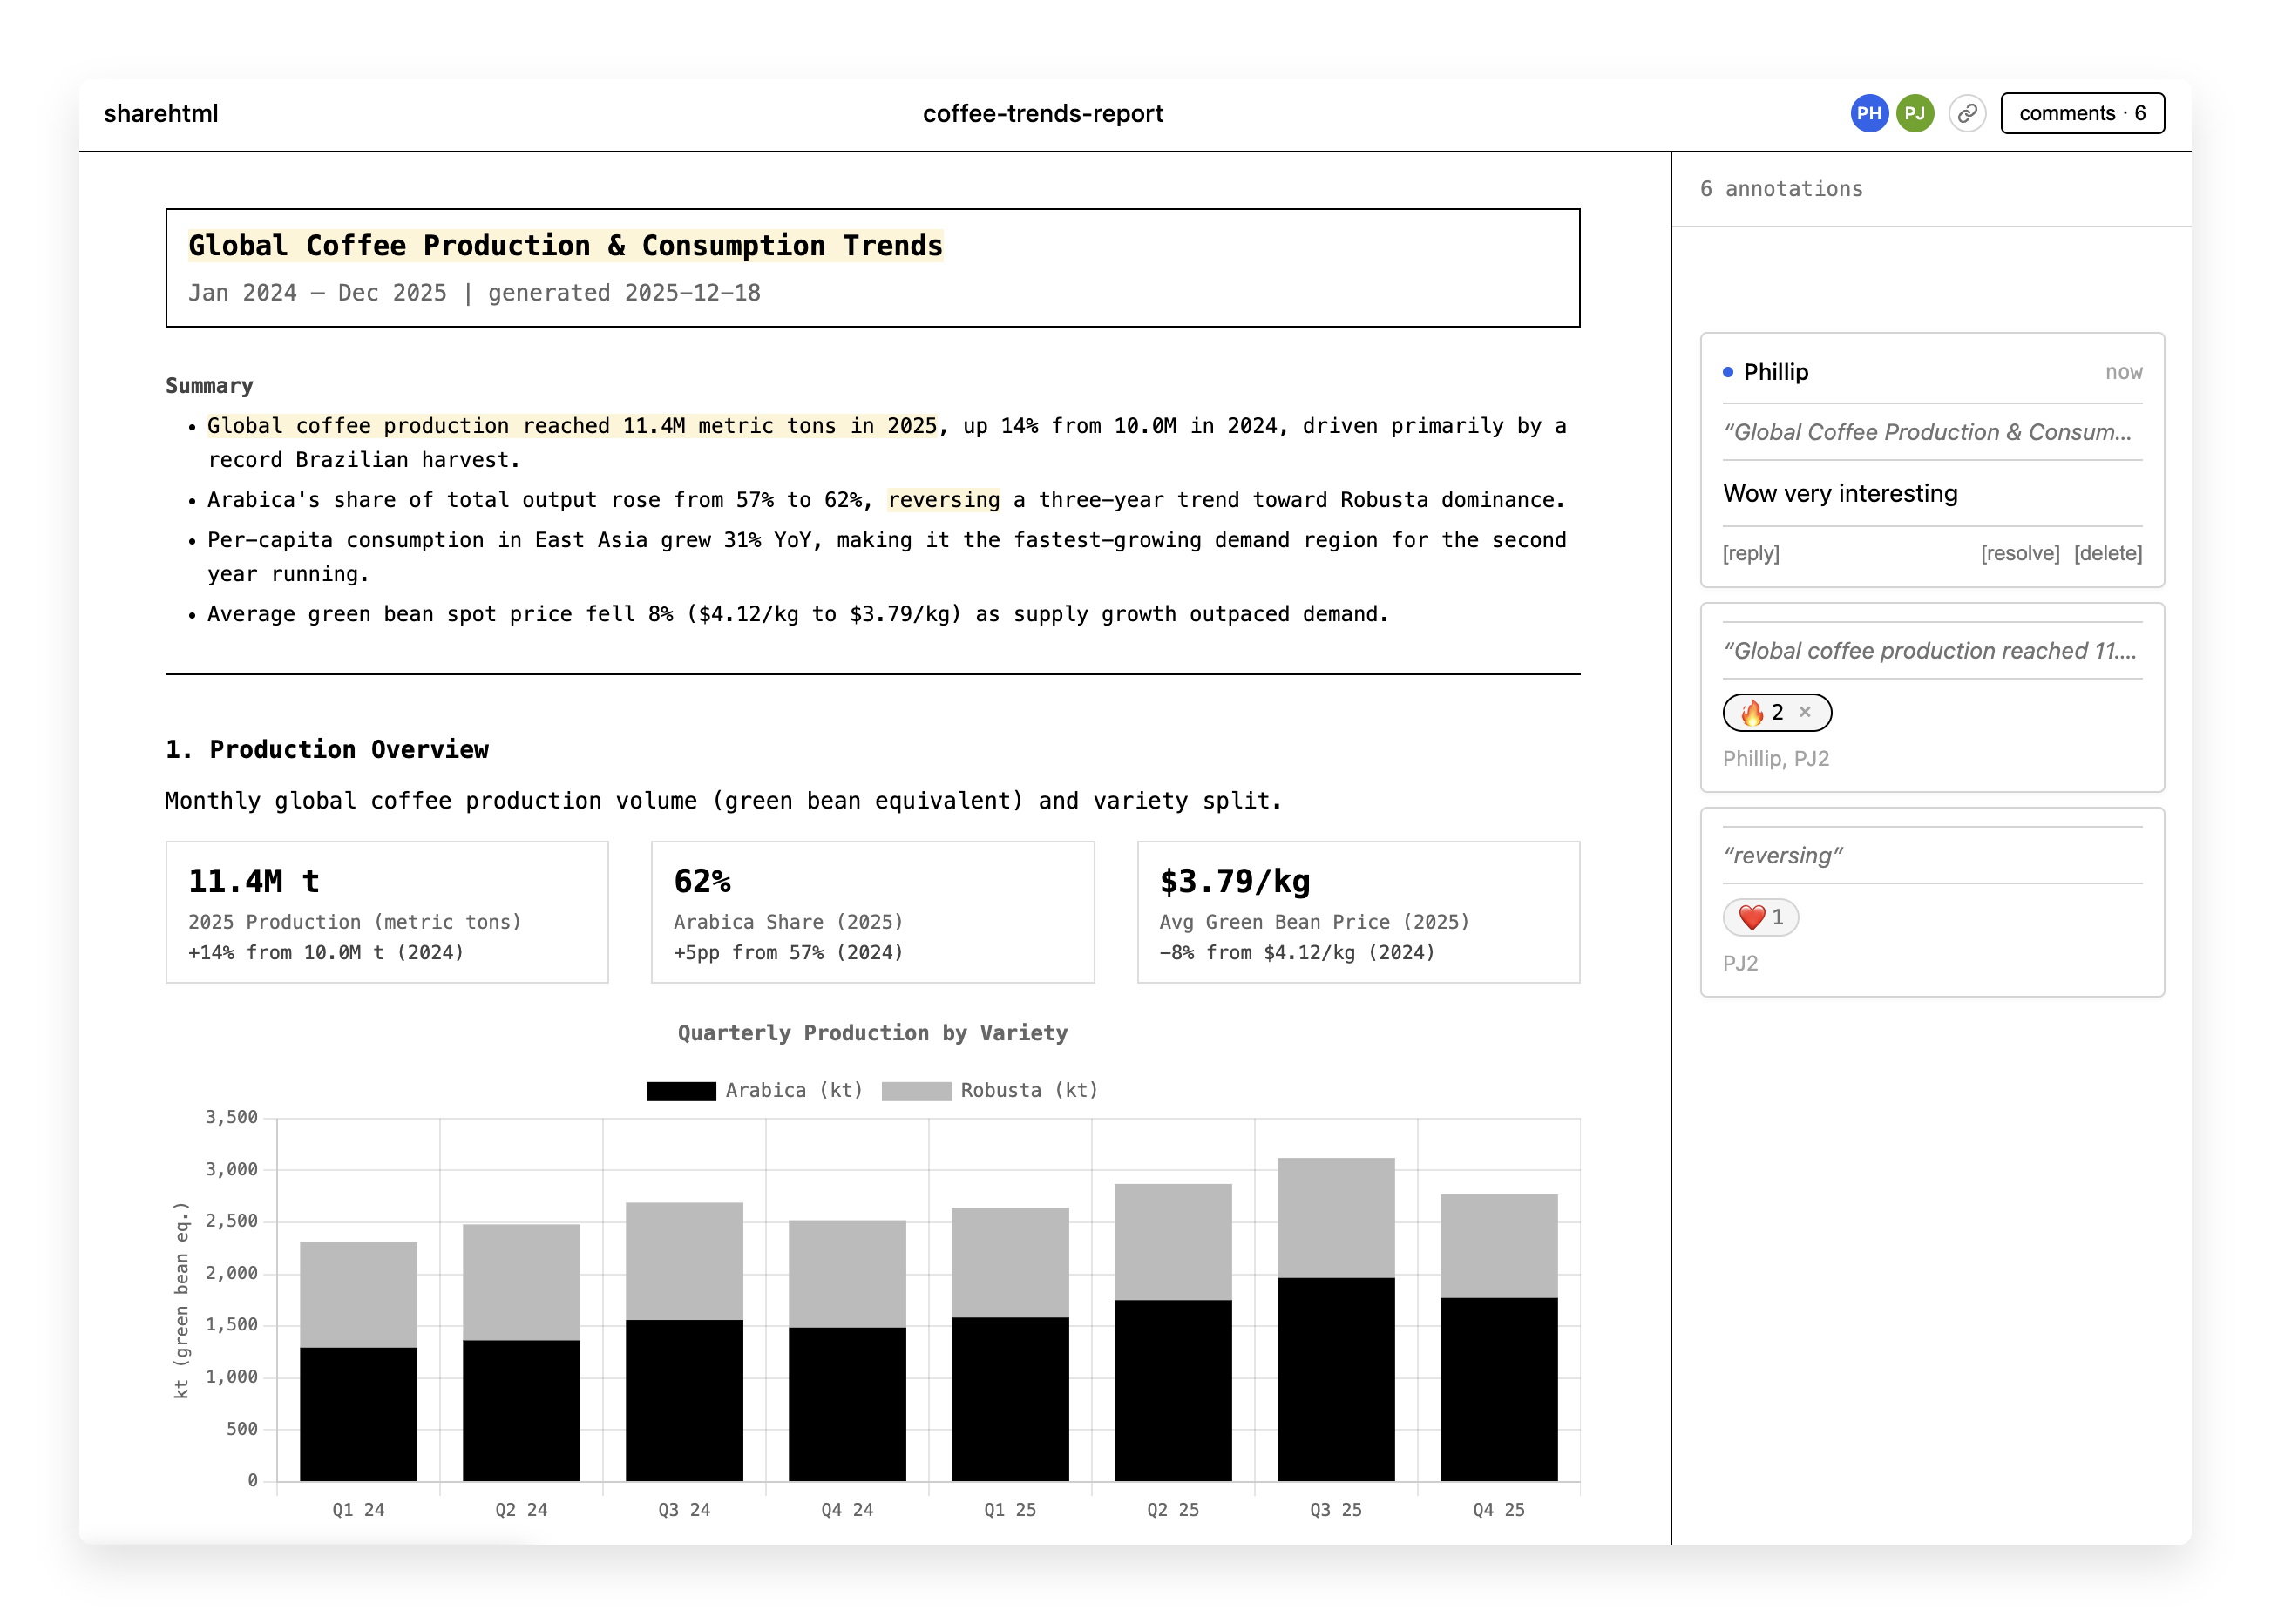2271x1624 pixels.
Task: Resolve Phillip's comment
Action: (2019, 553)
